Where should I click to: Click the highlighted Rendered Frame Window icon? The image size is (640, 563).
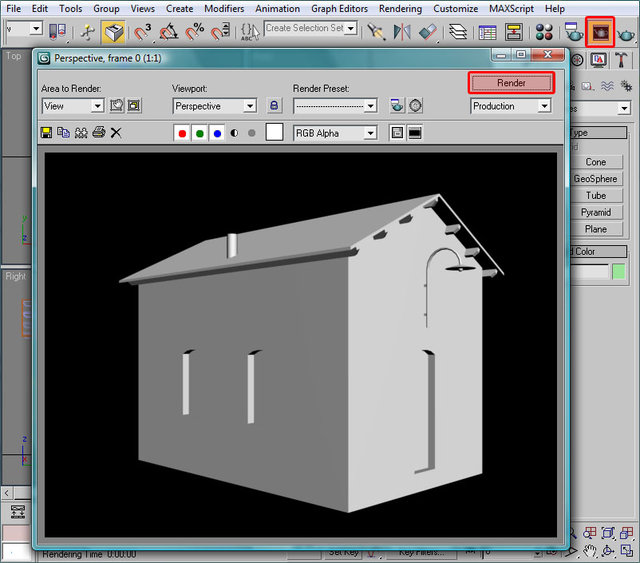(x=600, y=32)
